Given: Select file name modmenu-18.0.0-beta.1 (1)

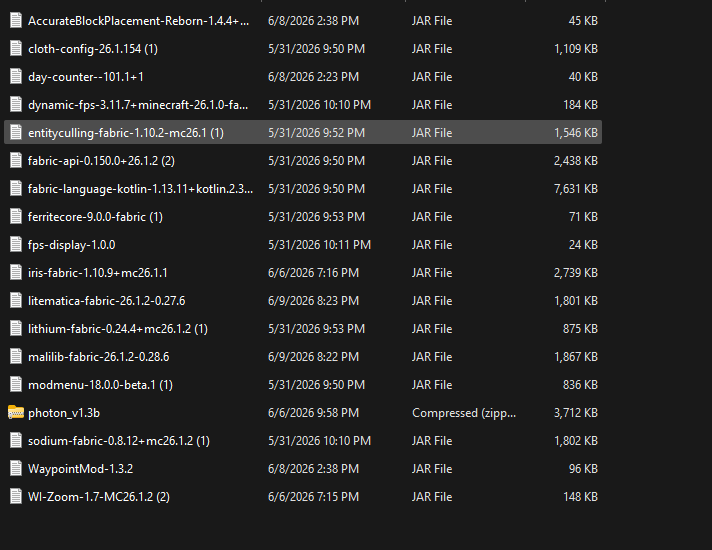Looking at the screenshot, I should pos(100,385).
